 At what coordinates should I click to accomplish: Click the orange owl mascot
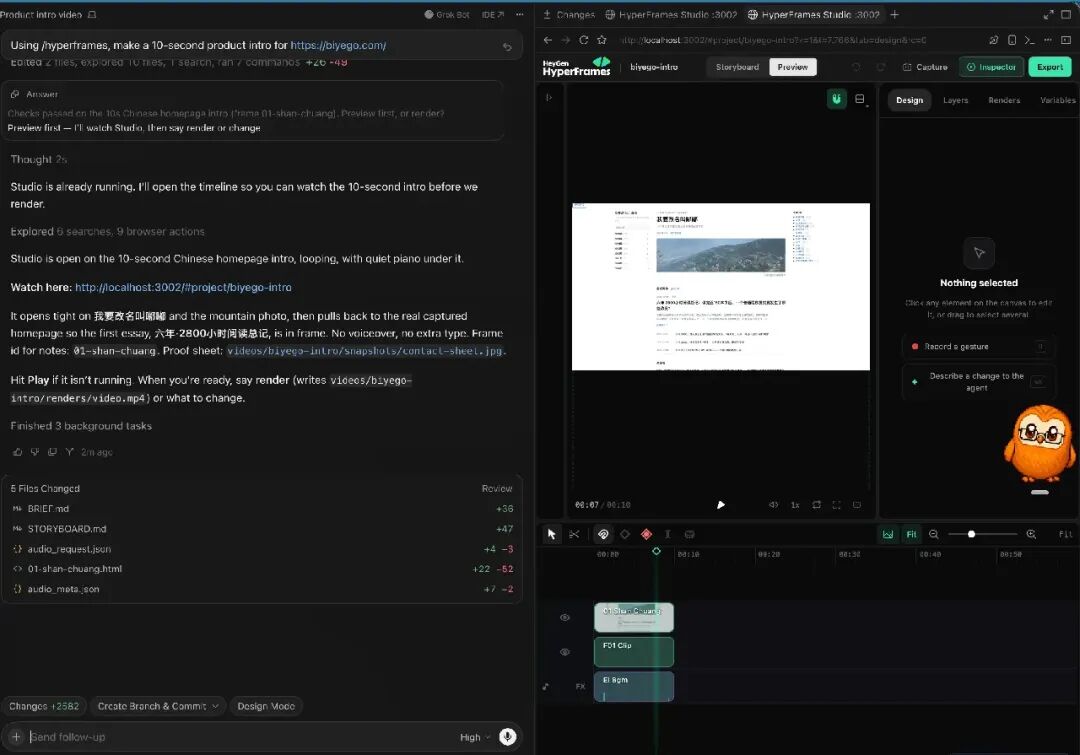1039,444
